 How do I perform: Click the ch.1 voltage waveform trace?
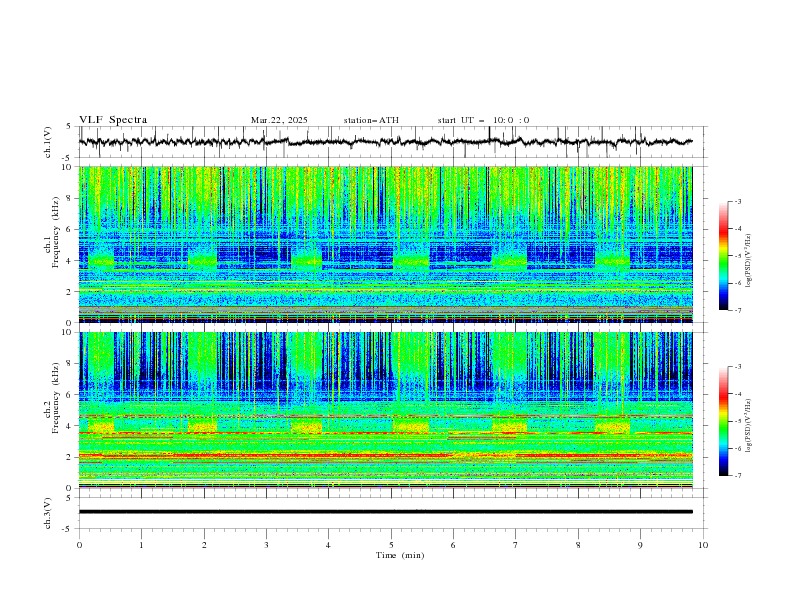pos(385,142)
